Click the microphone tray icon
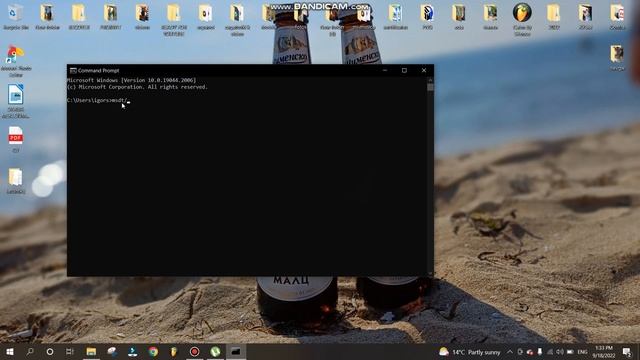 tap(540, 352)
